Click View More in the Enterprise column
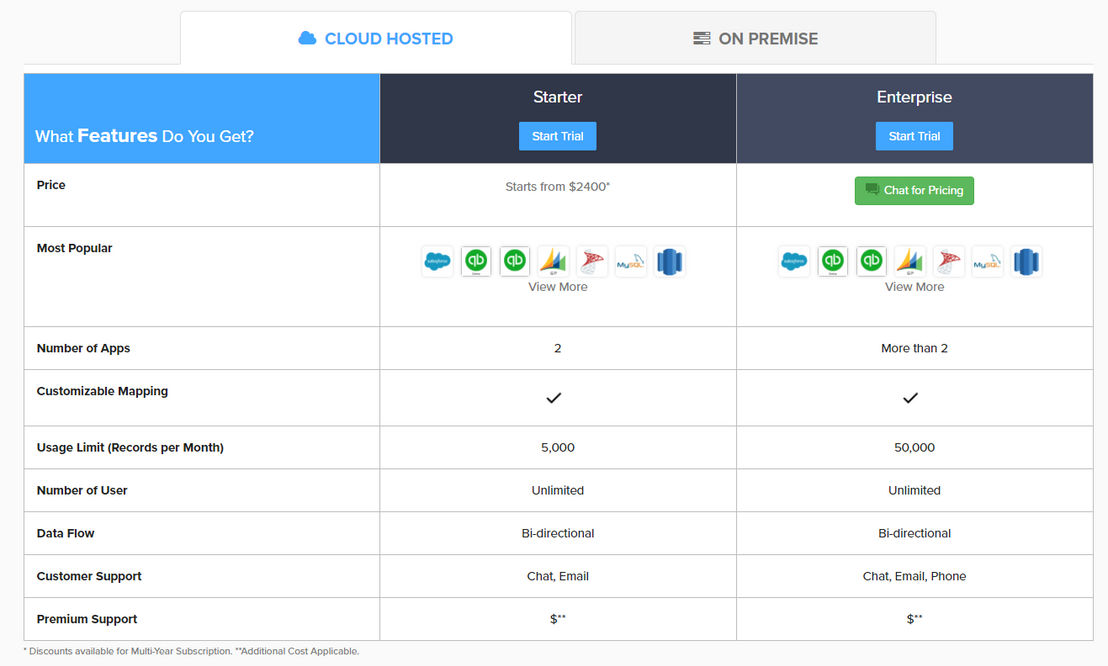The width and height of the screenshot is (1108, 666). click(x=914, y=286)
